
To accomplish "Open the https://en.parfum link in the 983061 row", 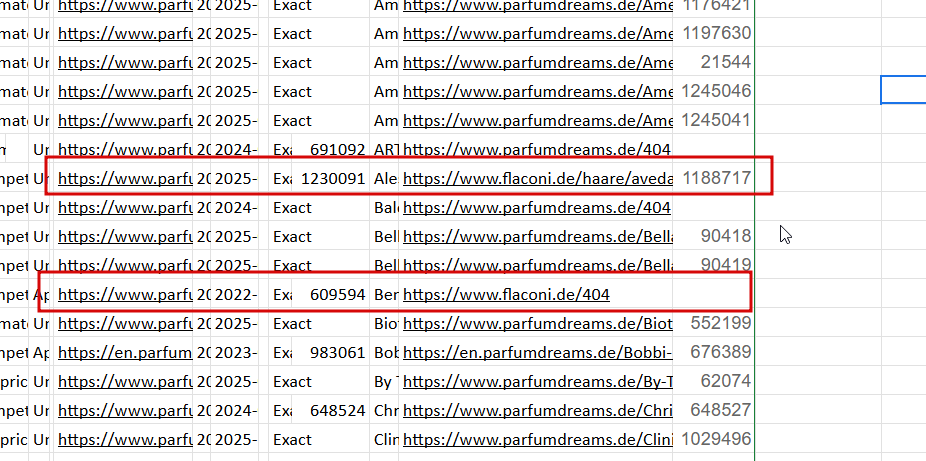I will tap(125, 352).
